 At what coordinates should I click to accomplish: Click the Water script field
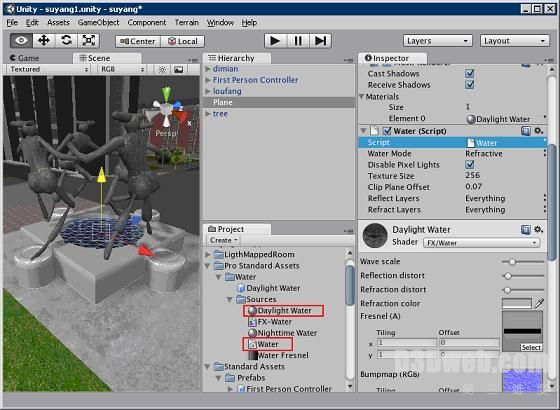pos(506,142)
